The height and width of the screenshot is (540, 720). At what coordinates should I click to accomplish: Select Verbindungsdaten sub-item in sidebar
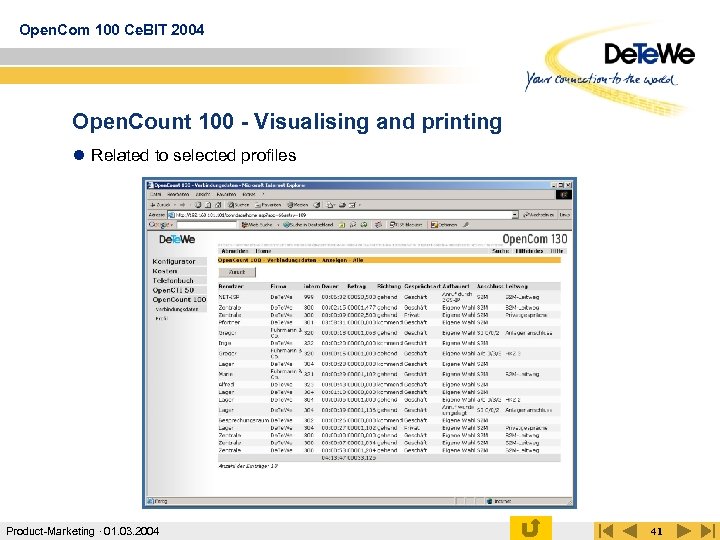(177, 309)
